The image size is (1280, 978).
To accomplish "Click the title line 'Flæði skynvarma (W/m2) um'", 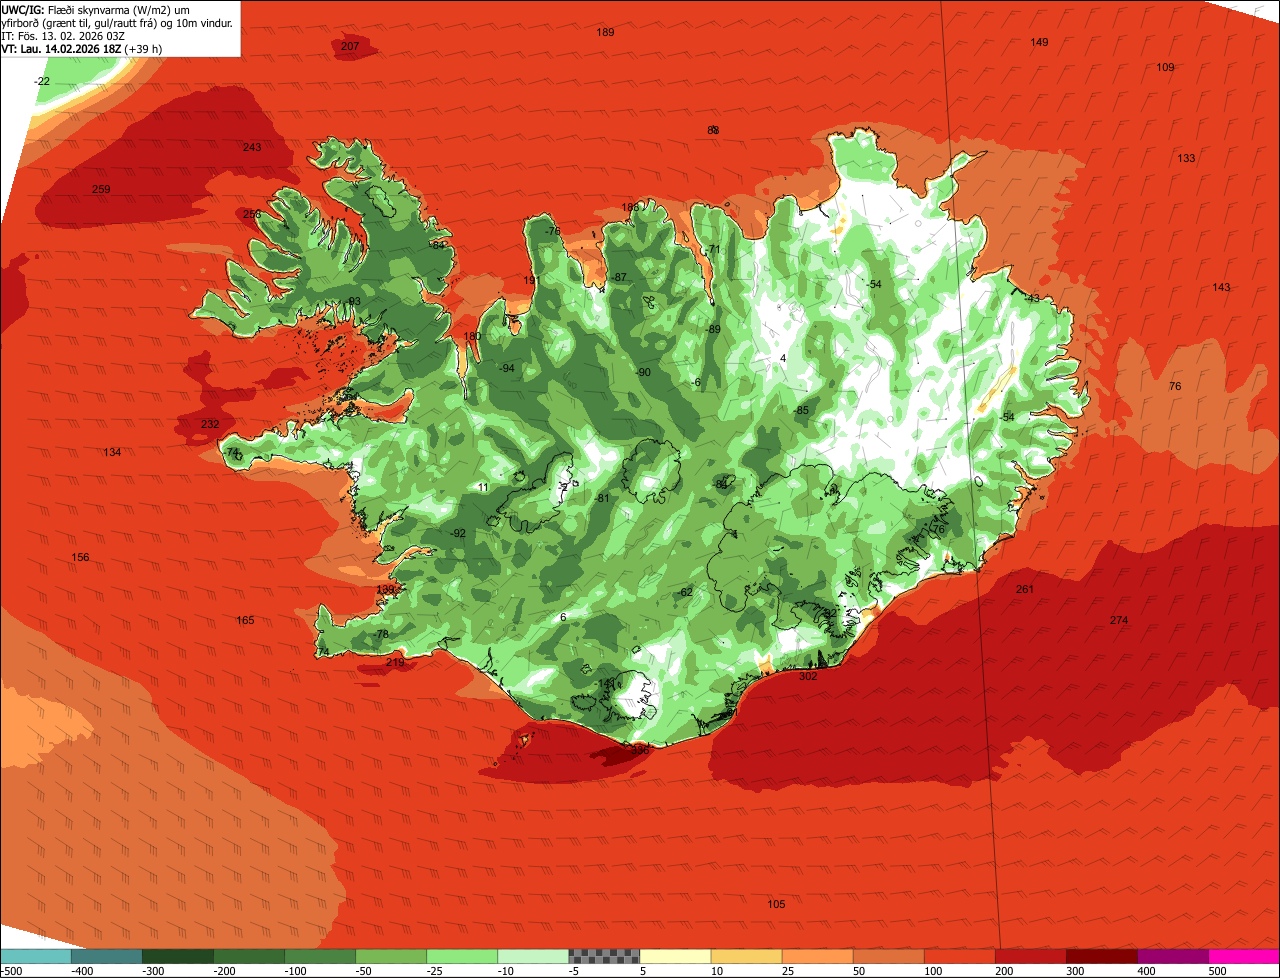I will [119, 9].
